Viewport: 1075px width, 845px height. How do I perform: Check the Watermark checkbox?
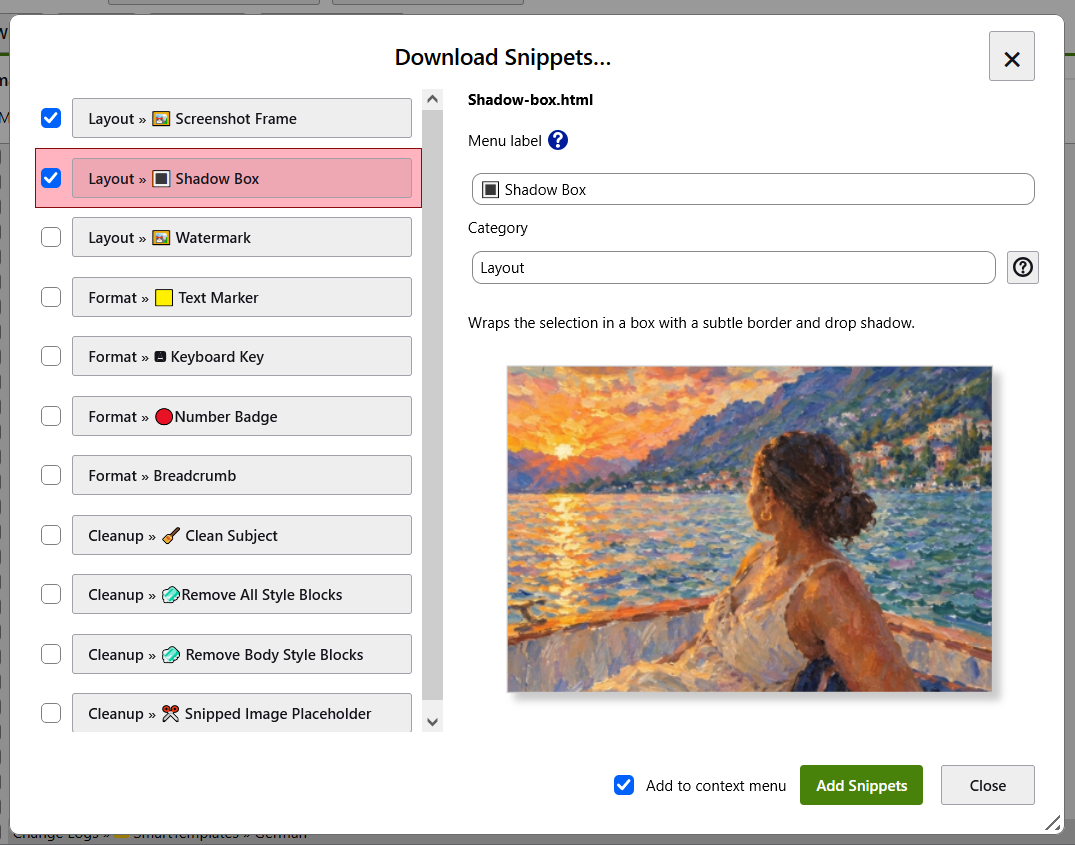(x=51, y=237)
